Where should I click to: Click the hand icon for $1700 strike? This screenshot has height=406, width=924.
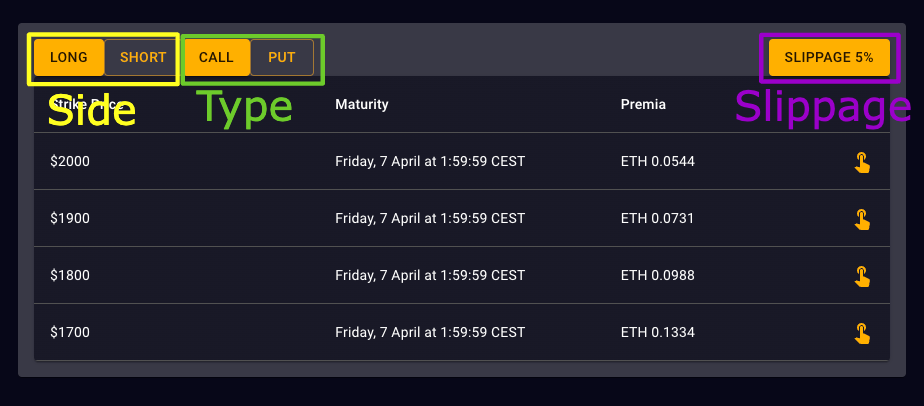click(x=861, y=333)
